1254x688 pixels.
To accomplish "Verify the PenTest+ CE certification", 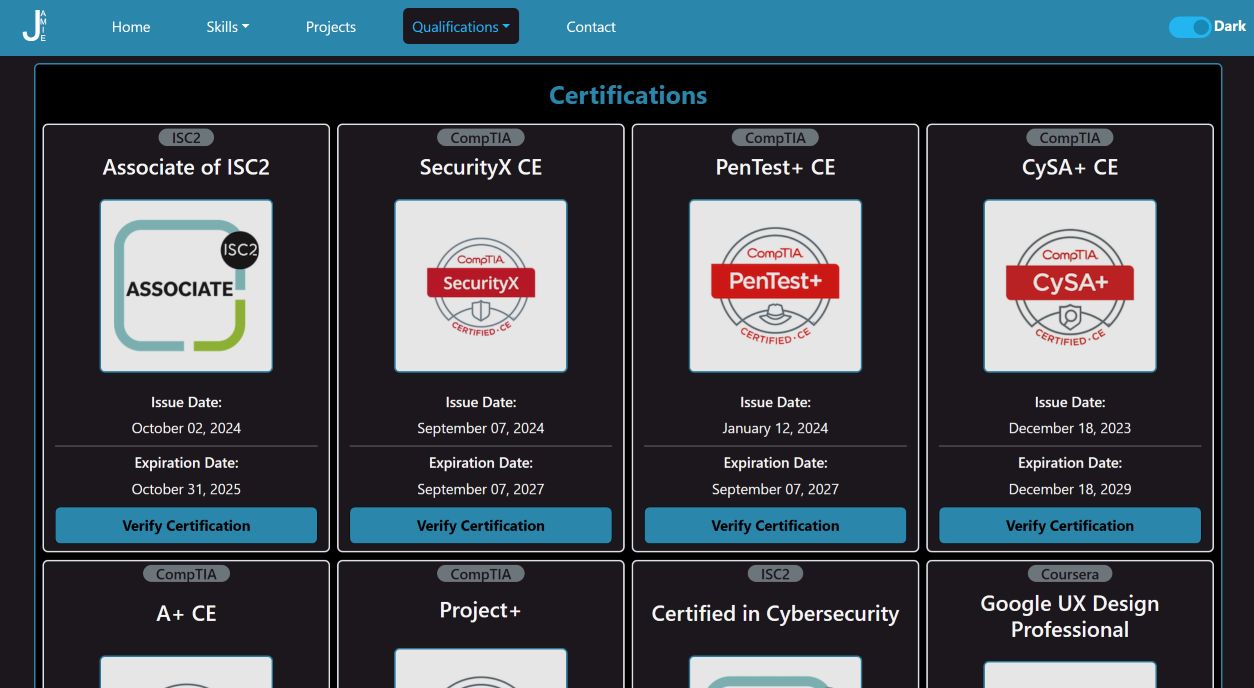I will 775,525.
